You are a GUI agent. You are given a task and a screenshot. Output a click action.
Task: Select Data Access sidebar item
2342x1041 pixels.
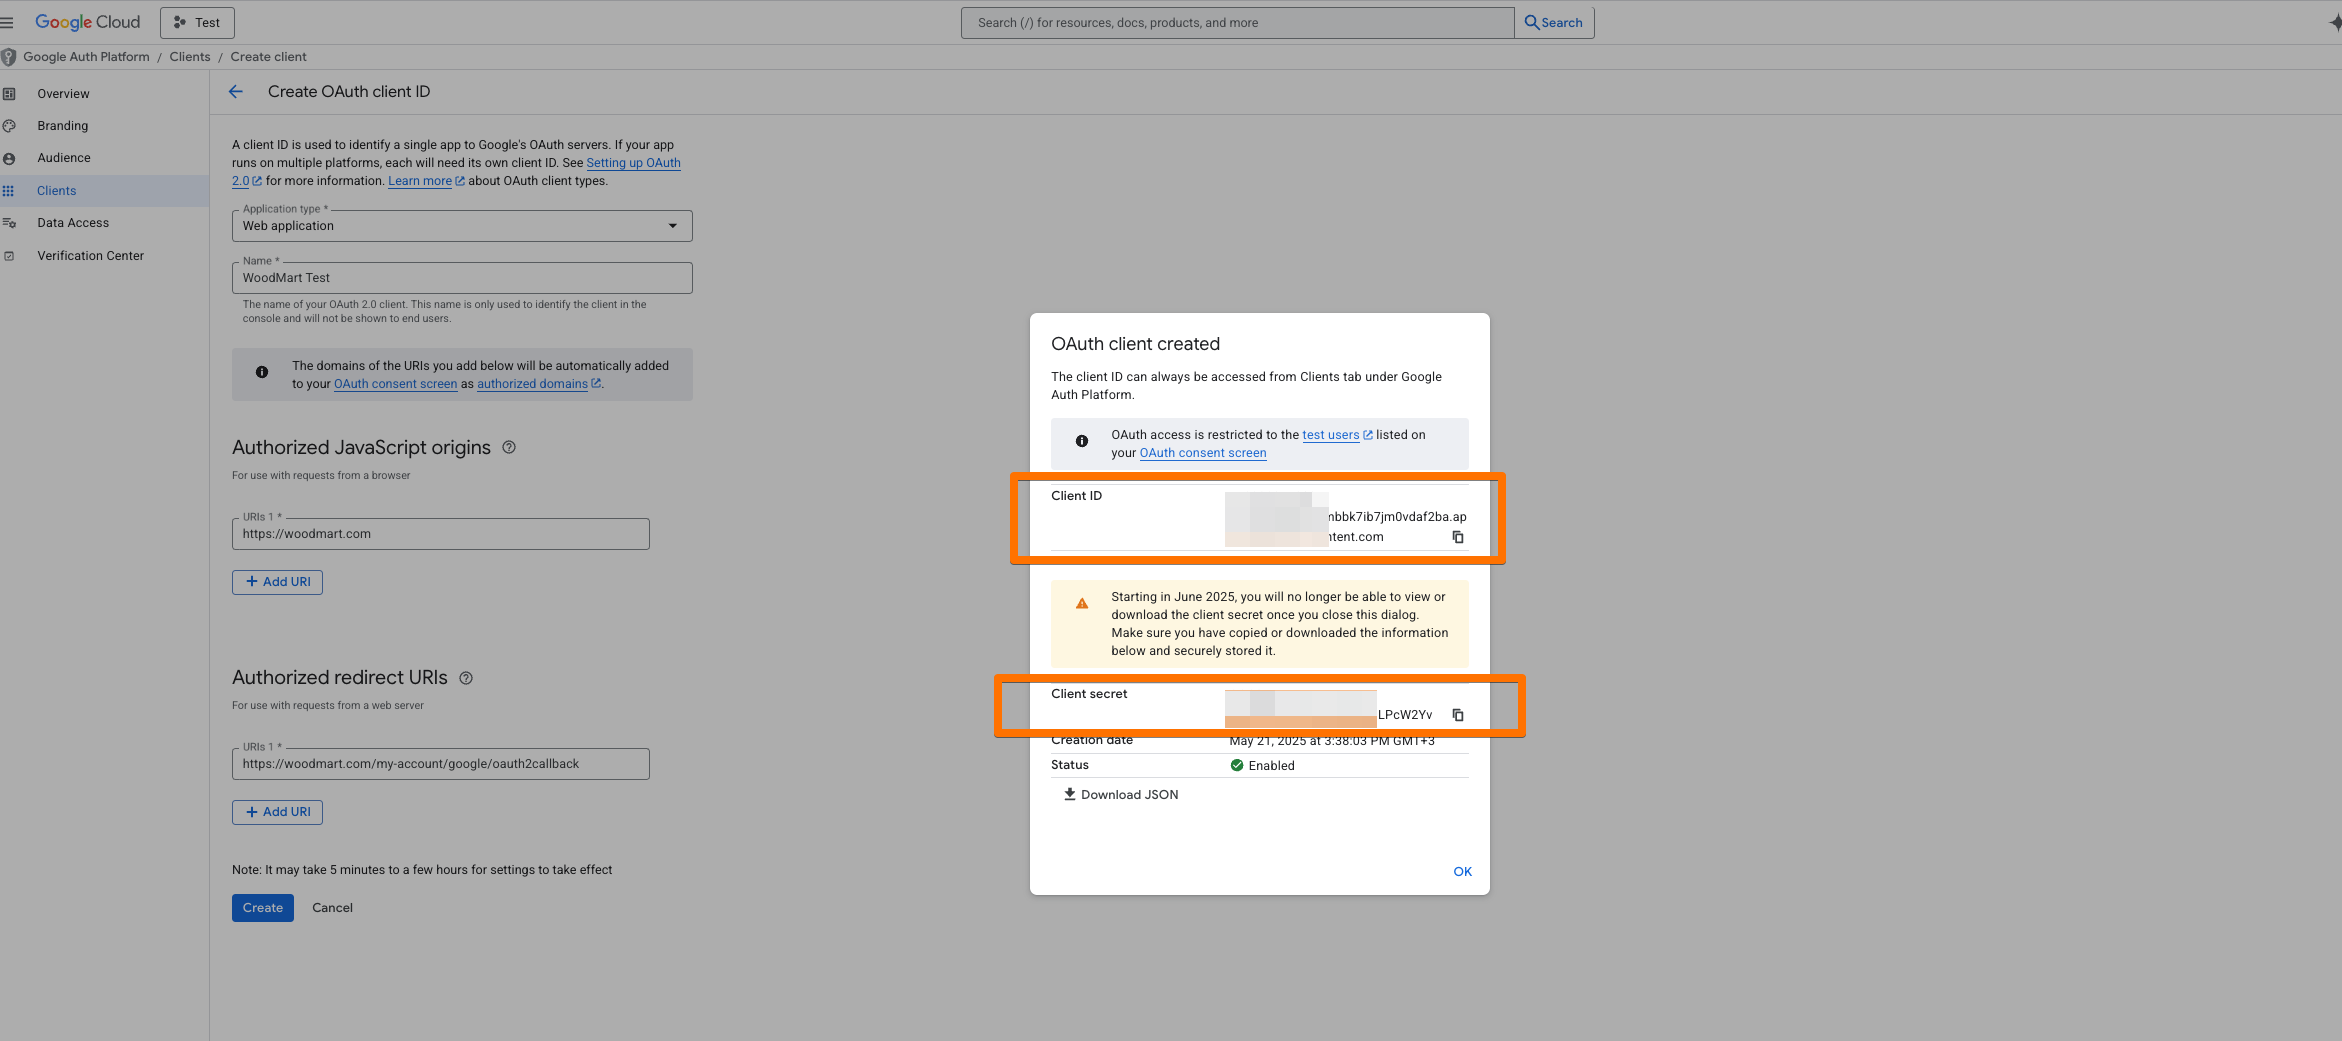click(x=73, y=223)
